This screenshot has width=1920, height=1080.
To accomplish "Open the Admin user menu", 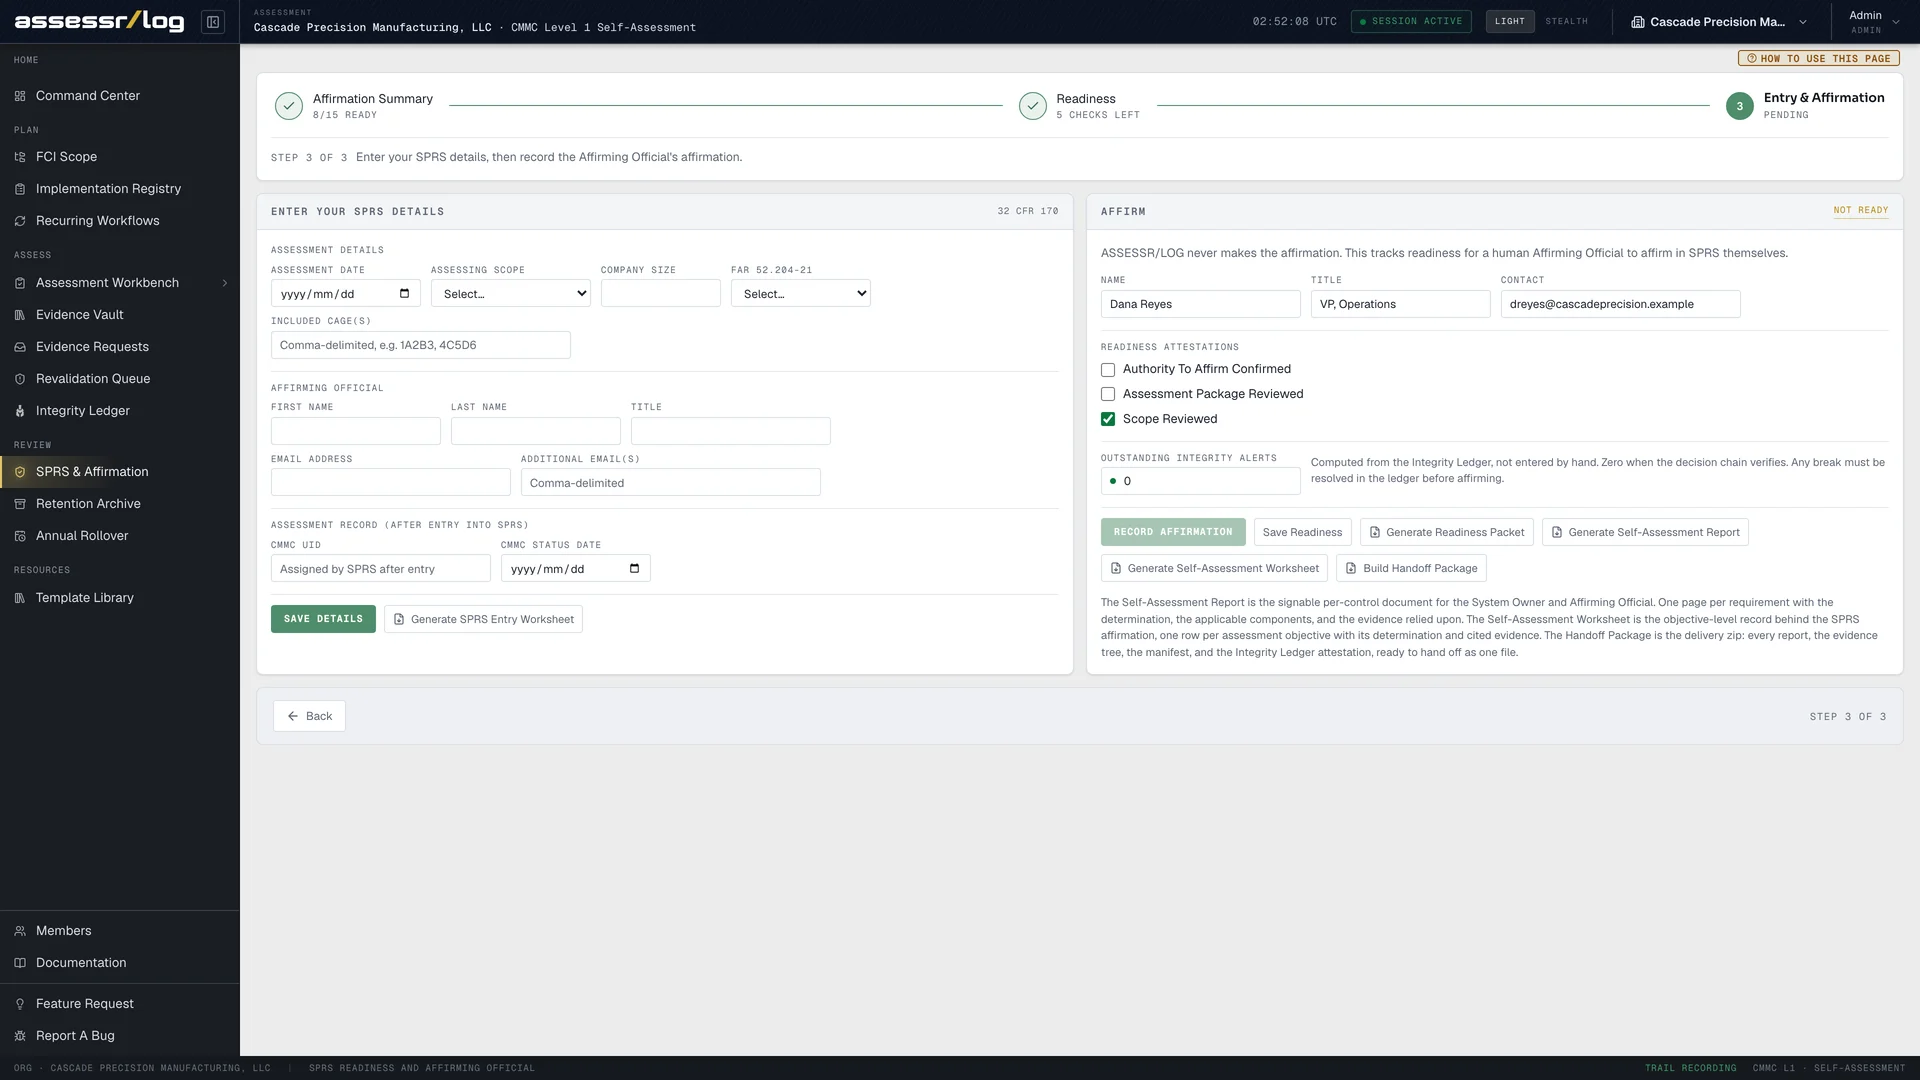I will (1873, 22).
